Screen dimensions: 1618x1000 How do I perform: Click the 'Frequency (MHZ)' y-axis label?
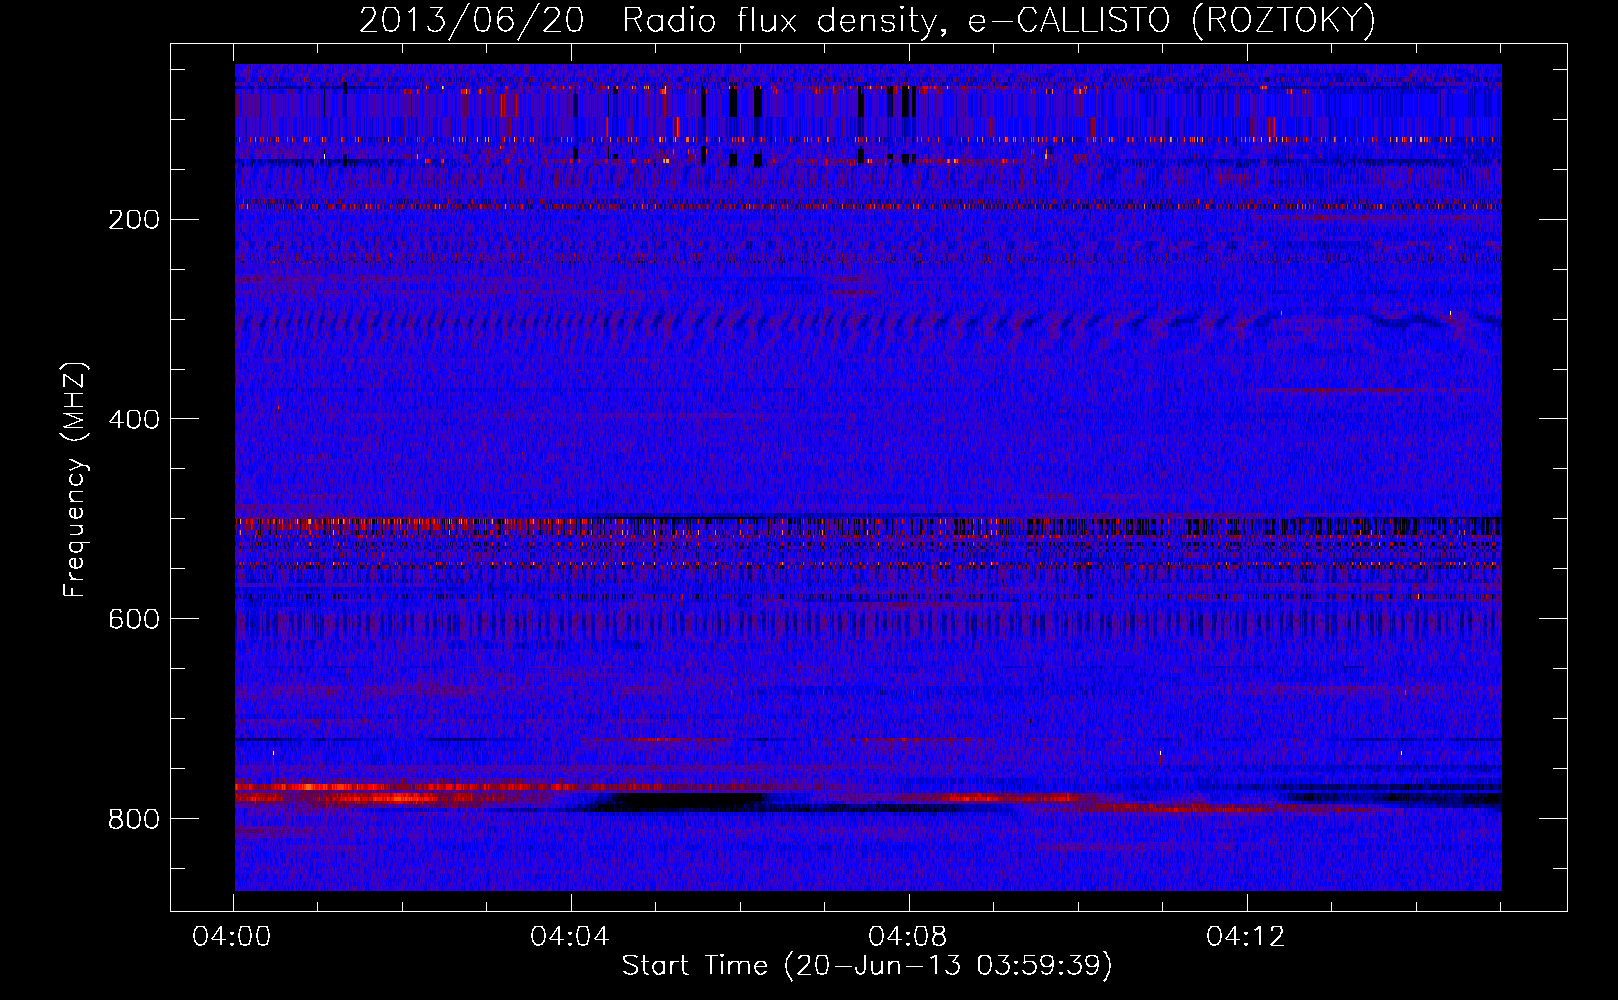[x=75, y=480]
